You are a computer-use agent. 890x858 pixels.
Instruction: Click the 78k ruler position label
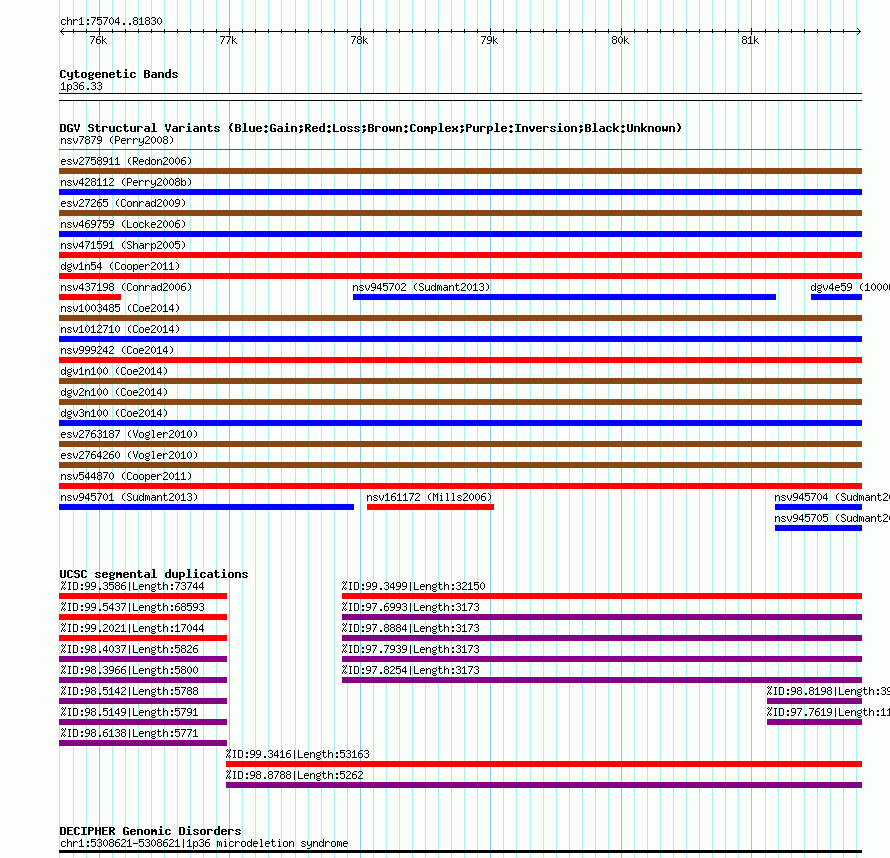[359, 40]
